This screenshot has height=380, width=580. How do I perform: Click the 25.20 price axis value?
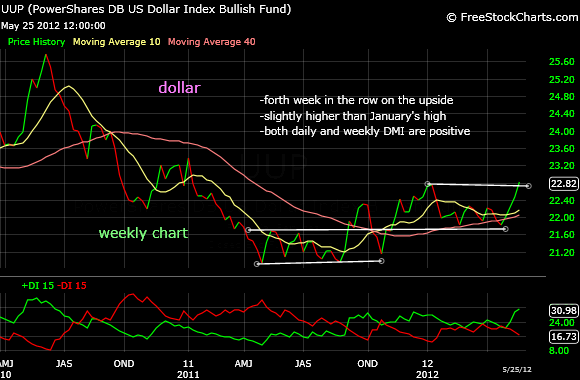tap(562, 80)
